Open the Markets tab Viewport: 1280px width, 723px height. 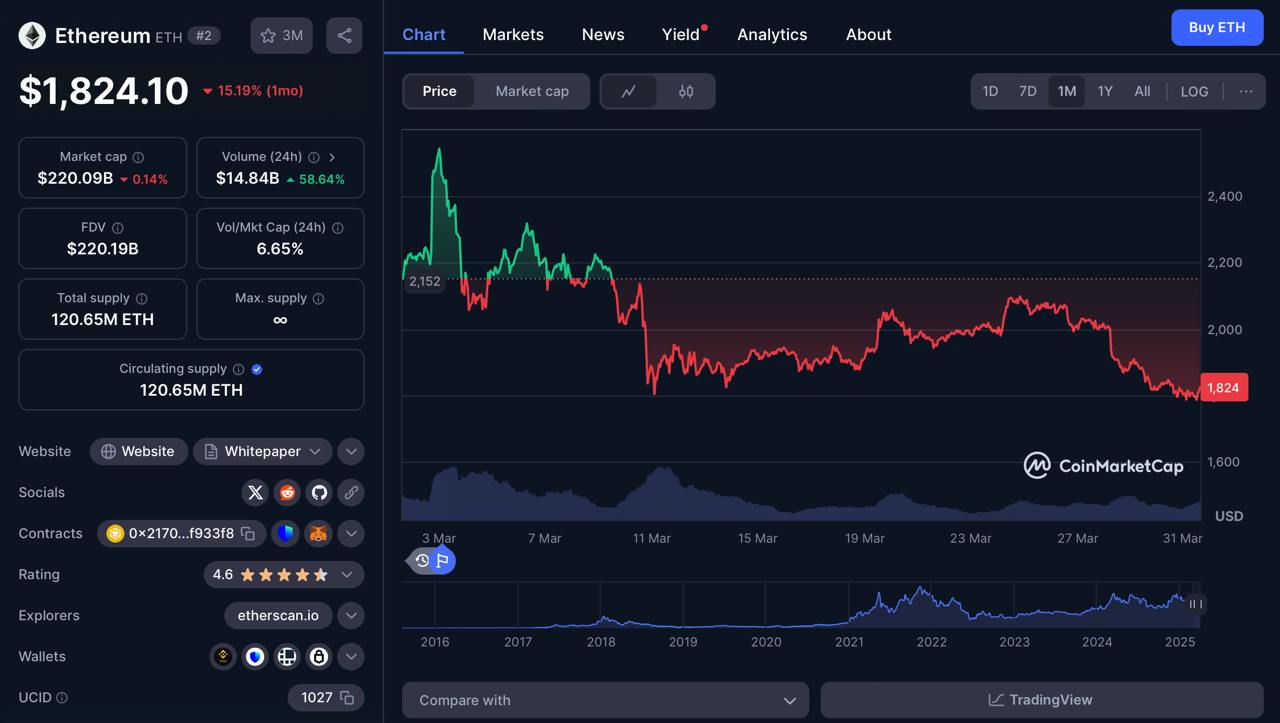[x=513, y=34]
